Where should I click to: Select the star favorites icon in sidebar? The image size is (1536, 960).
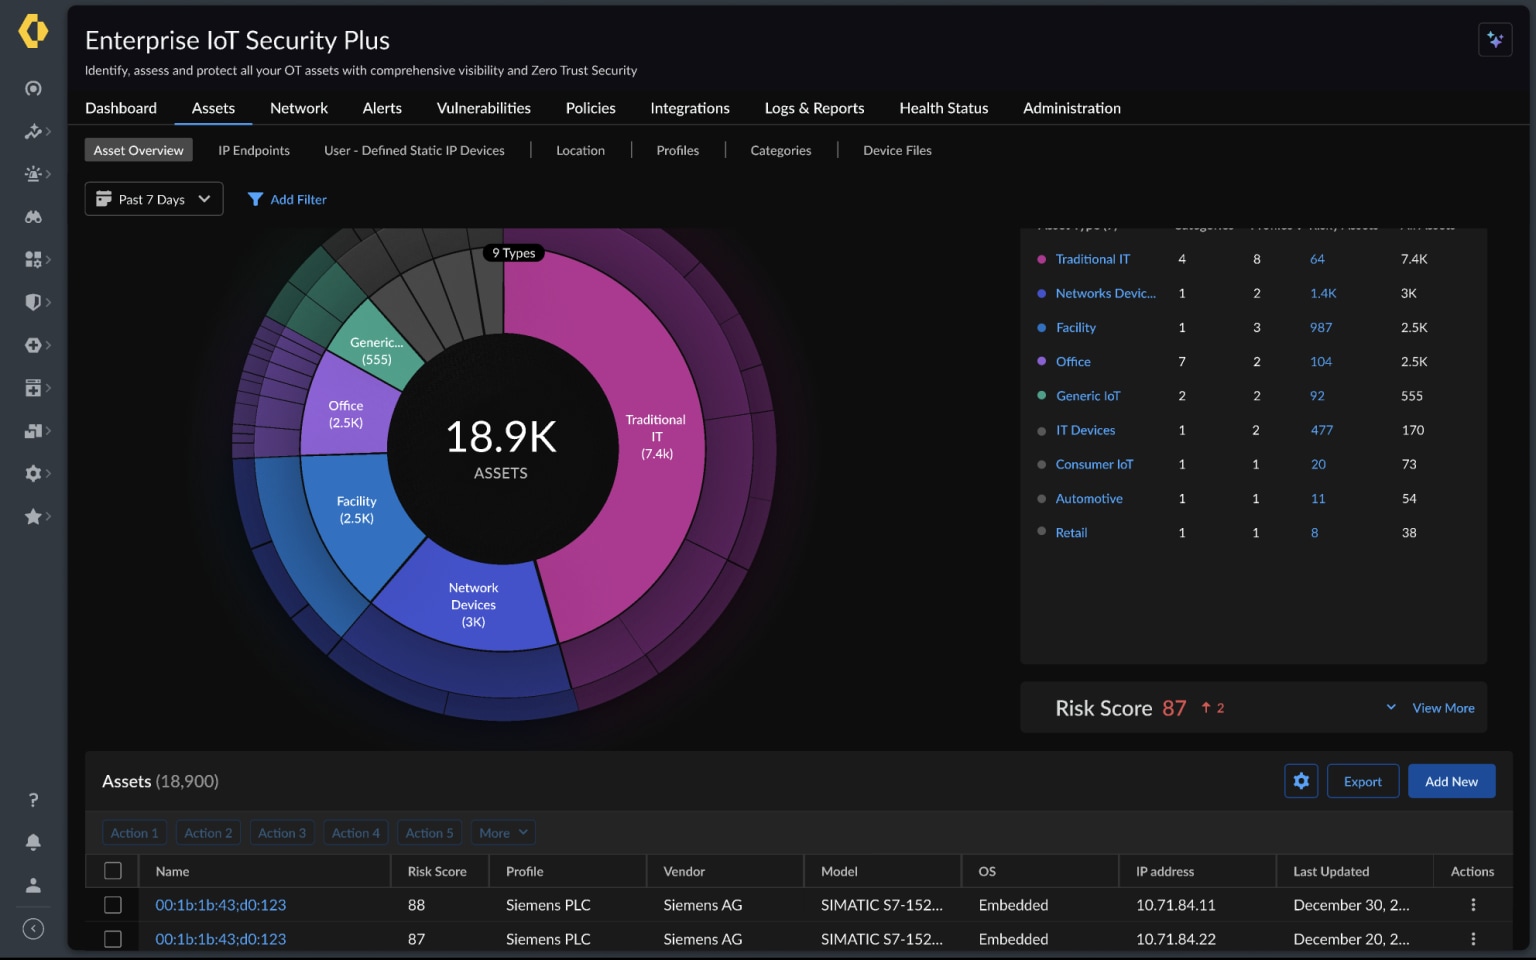click(33, 516)
